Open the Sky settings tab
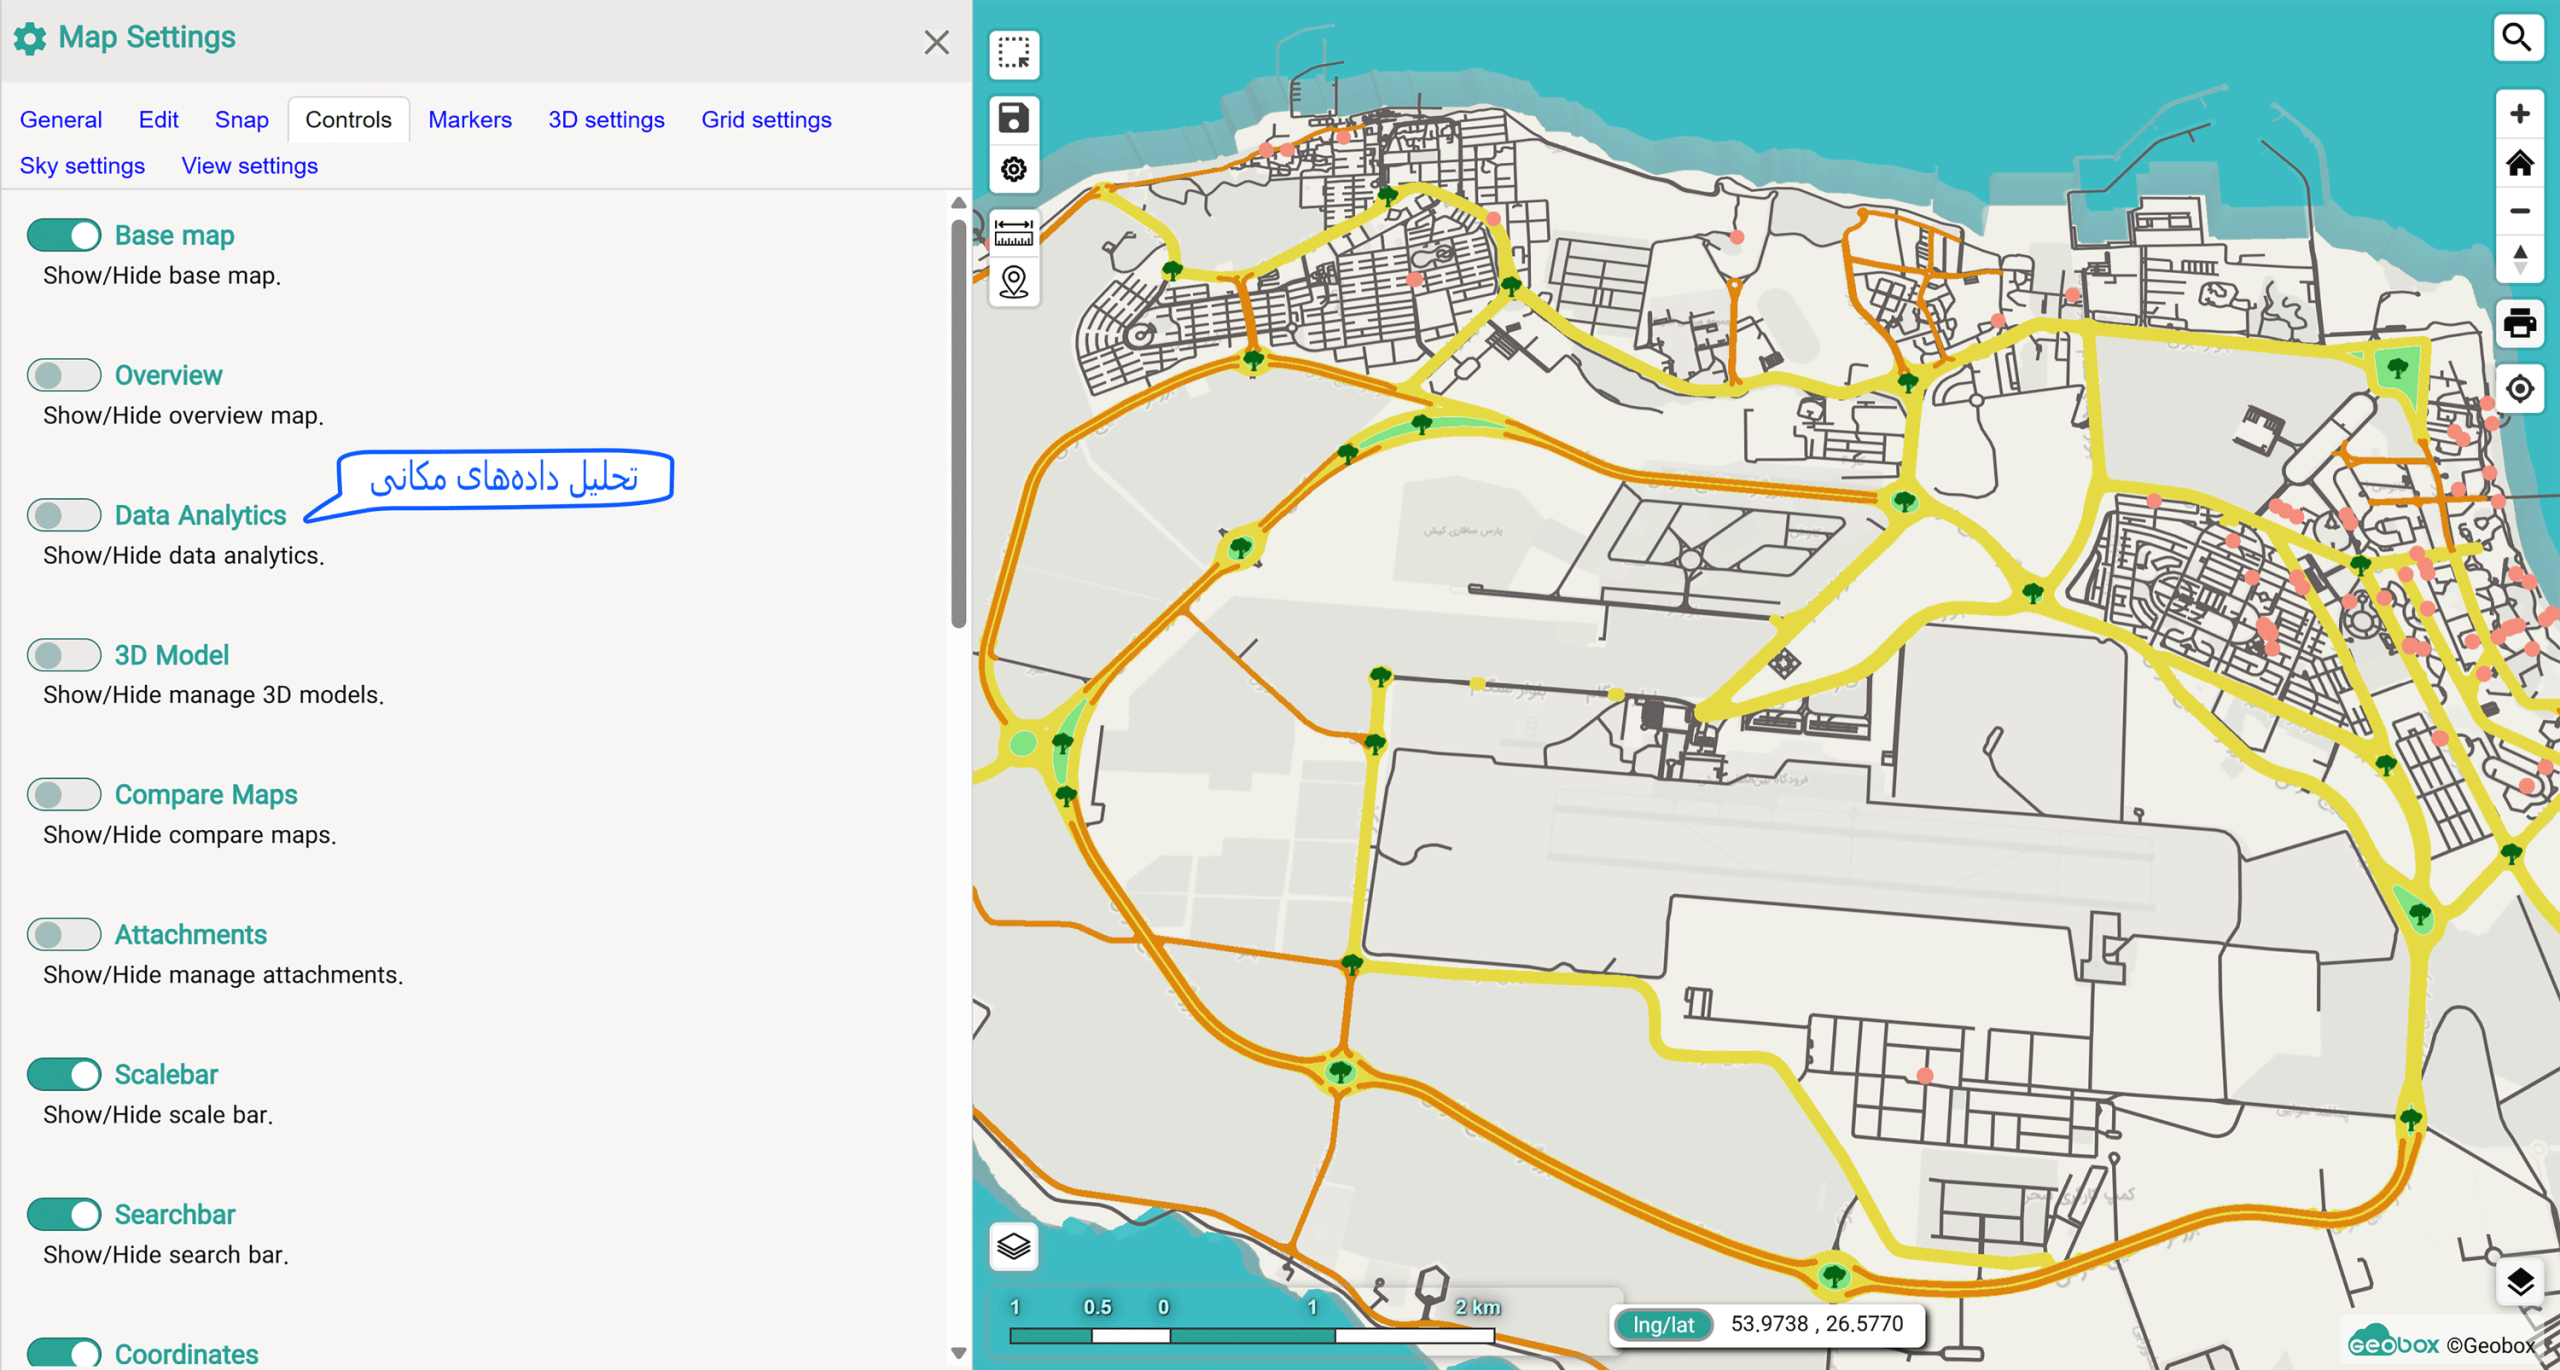2560x1370 pixels. 82,166
